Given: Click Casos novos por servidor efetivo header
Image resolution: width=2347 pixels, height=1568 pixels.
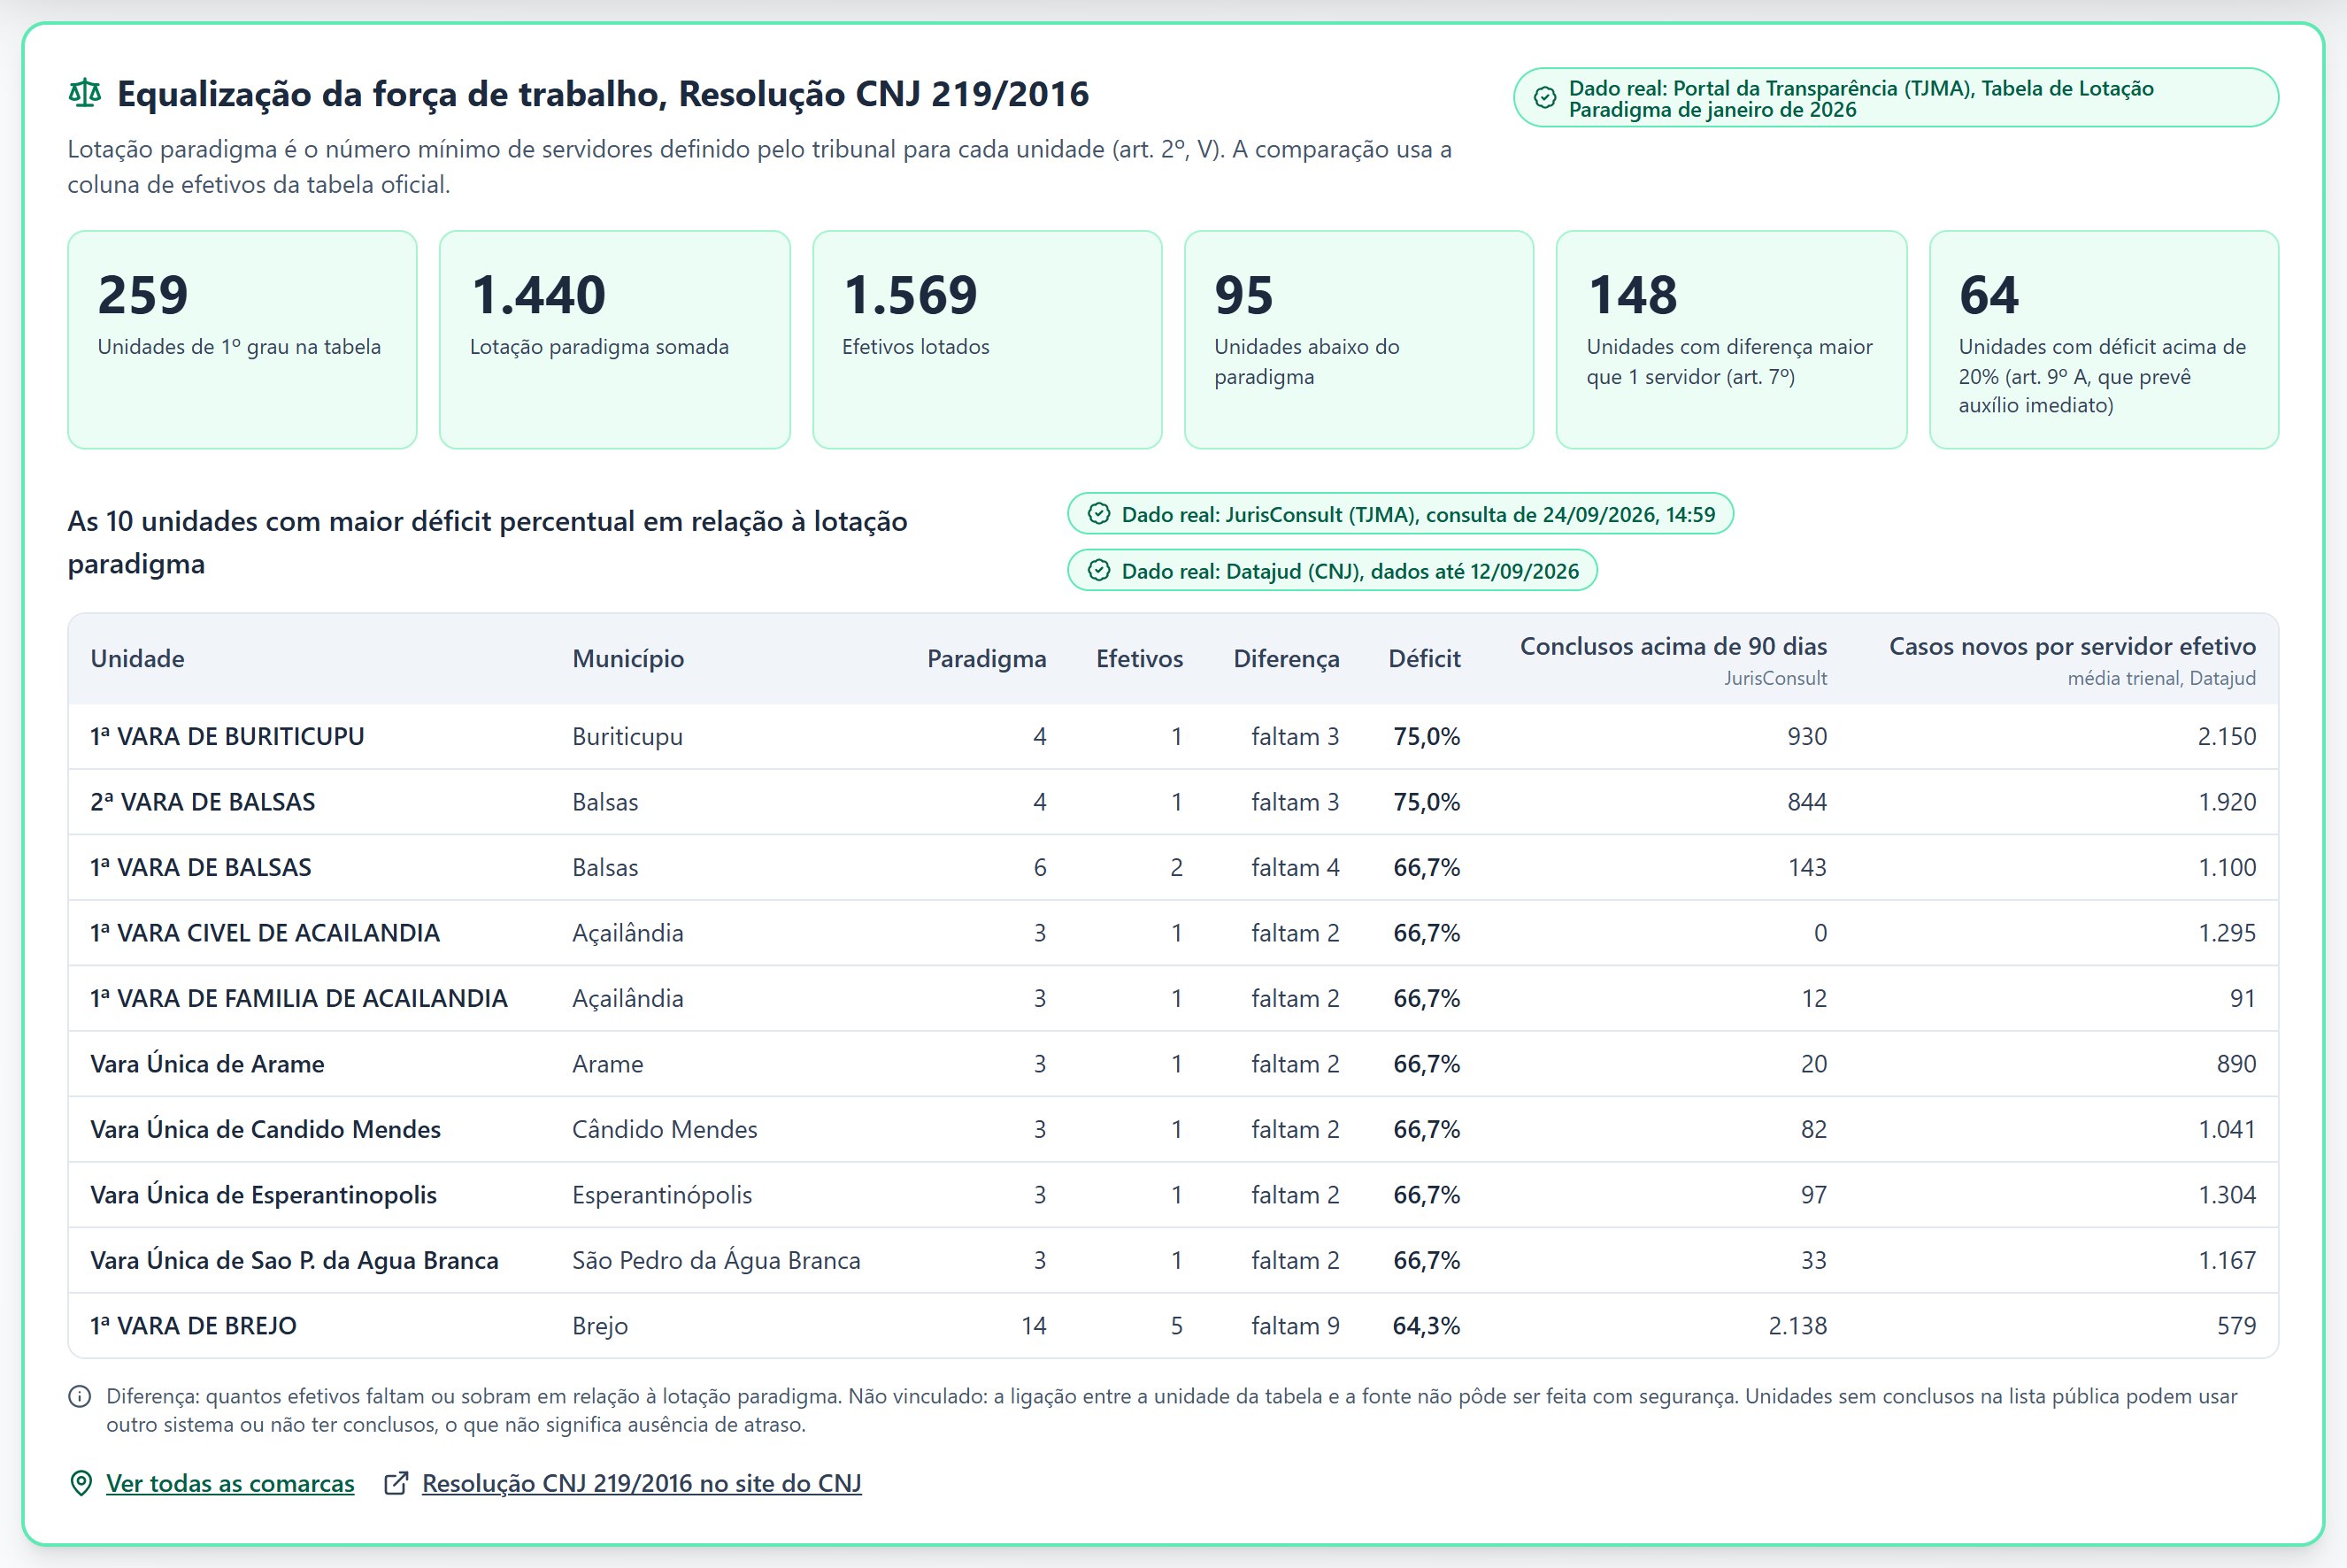Looking at the screenshot, I should pos(2072,647).
